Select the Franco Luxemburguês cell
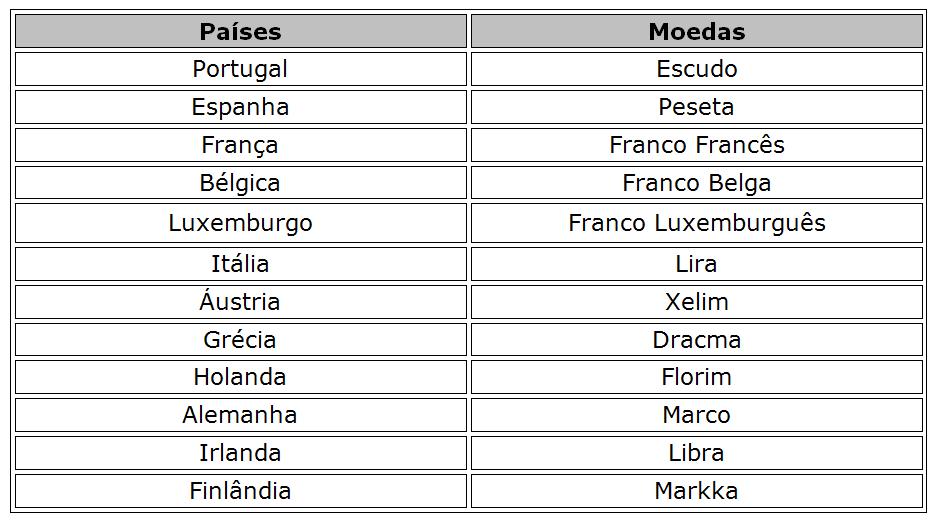Screen dimensions: 935x523 [x=696, y=223]
